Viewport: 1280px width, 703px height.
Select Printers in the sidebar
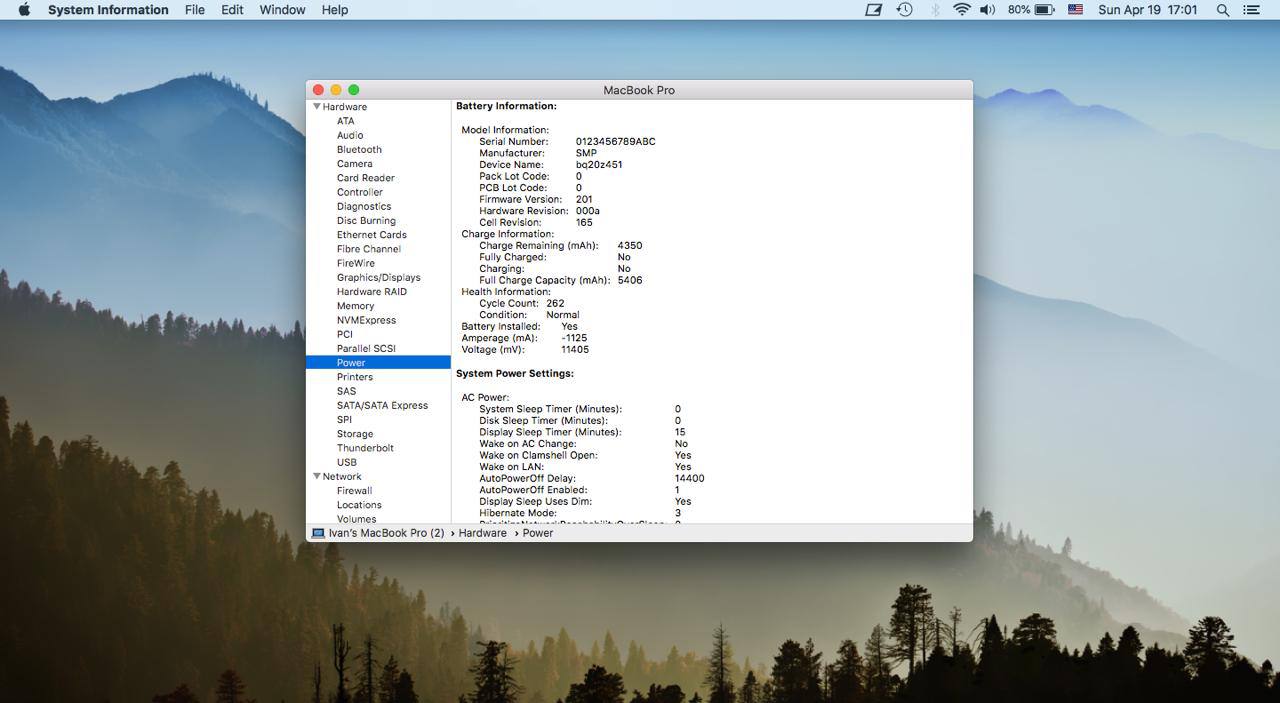355,377
